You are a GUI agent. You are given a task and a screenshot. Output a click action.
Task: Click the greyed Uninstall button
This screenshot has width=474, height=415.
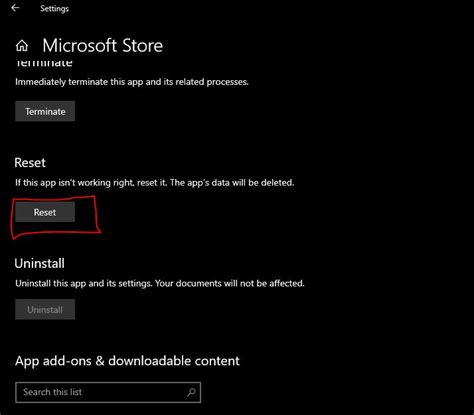pyautogui.click(x=45, y=309)
